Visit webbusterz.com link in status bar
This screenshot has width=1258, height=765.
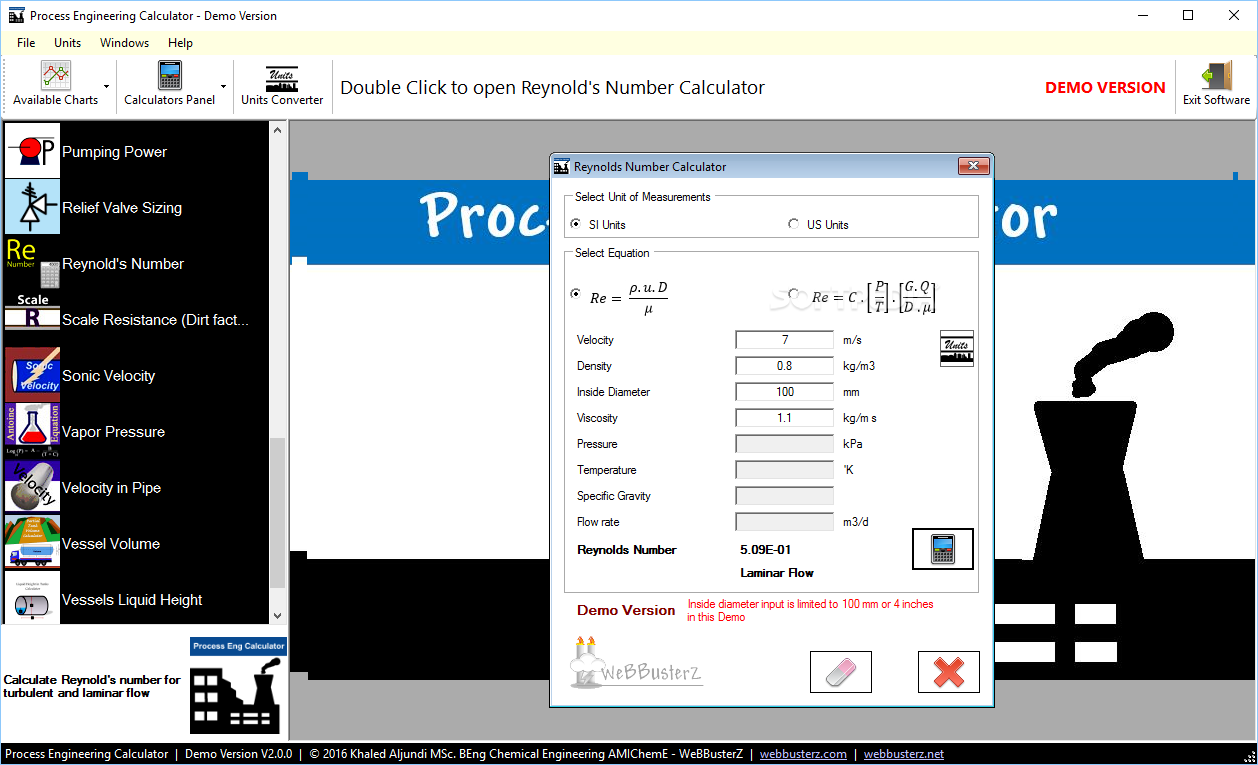(803, 754)
